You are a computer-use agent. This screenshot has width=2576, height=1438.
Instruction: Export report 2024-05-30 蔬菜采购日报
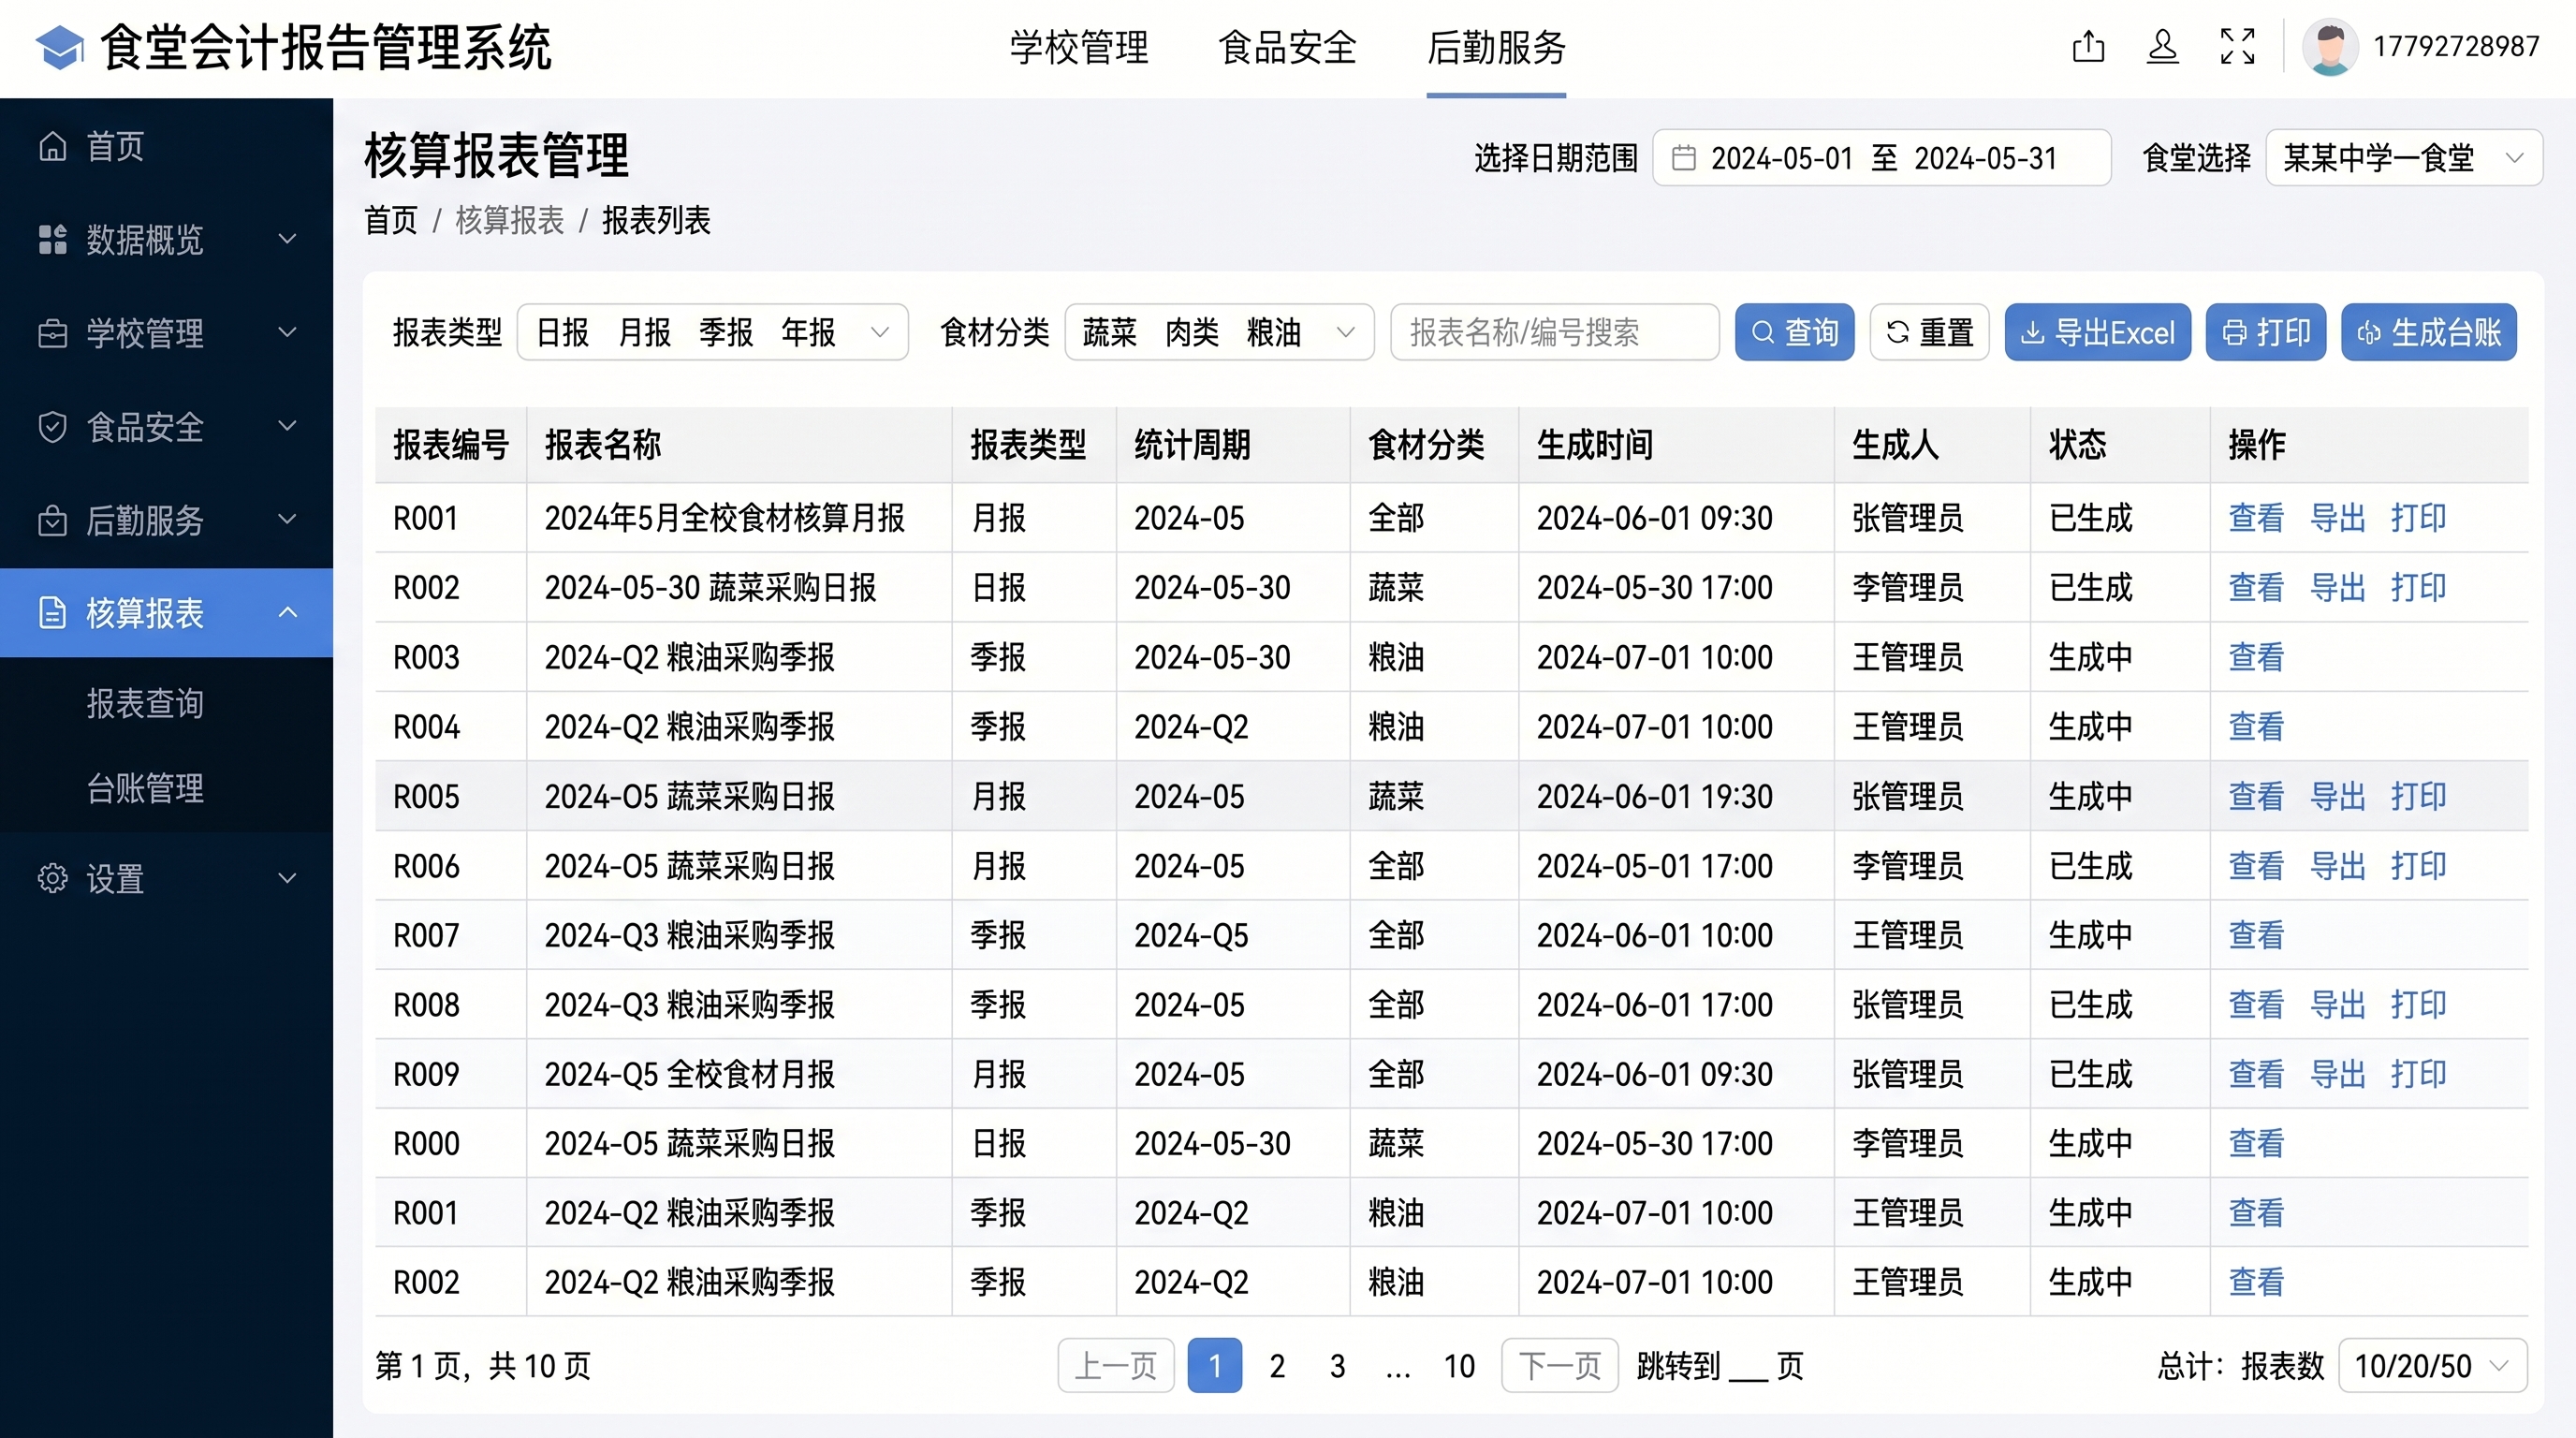pos(2337,588)
